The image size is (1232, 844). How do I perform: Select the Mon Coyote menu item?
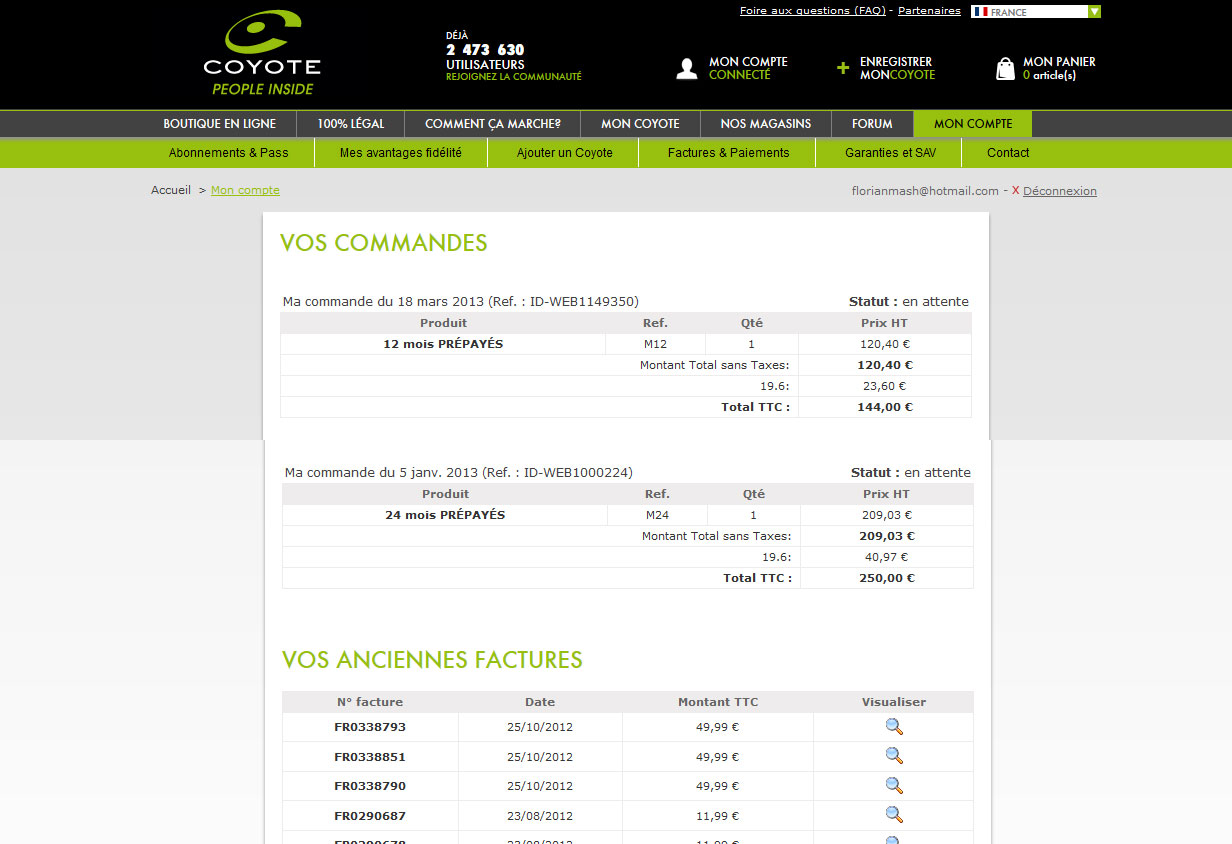pos(640,124)
